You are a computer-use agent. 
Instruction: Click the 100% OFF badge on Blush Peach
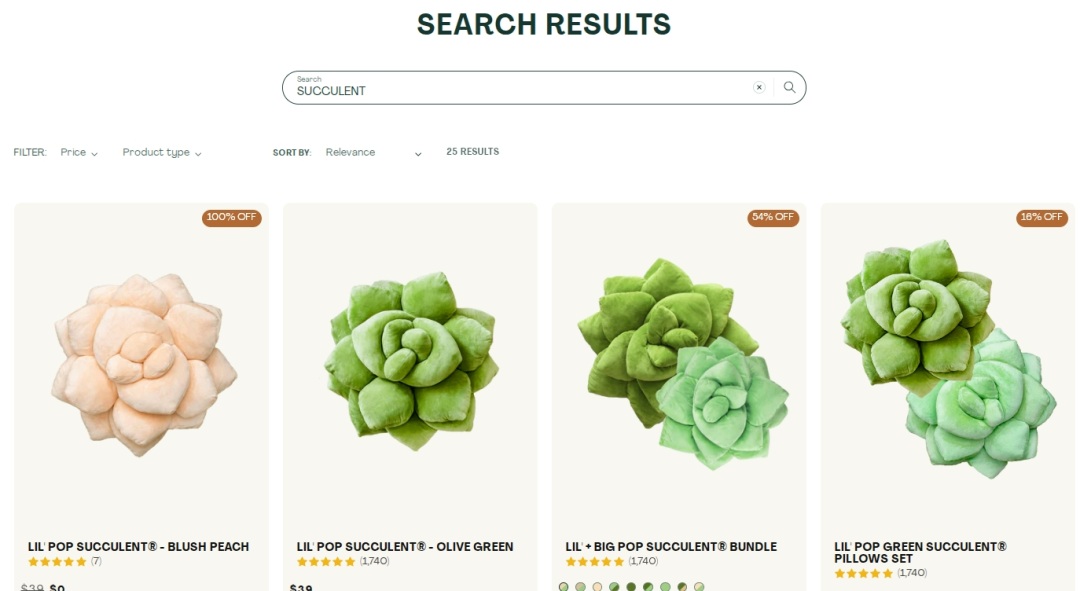(231, 217)
